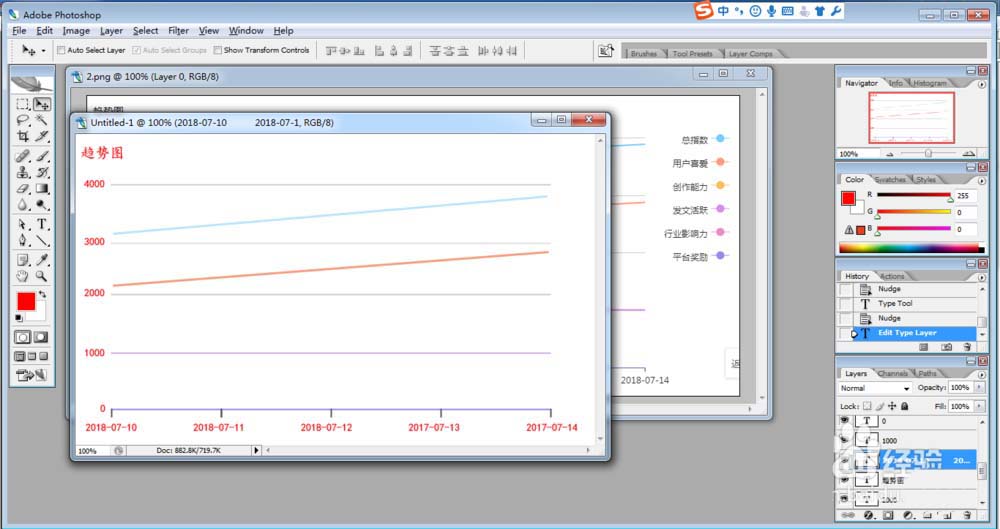The image size is (1000, 529).
Task: Open the Filter menu
Action: [178, 31]
